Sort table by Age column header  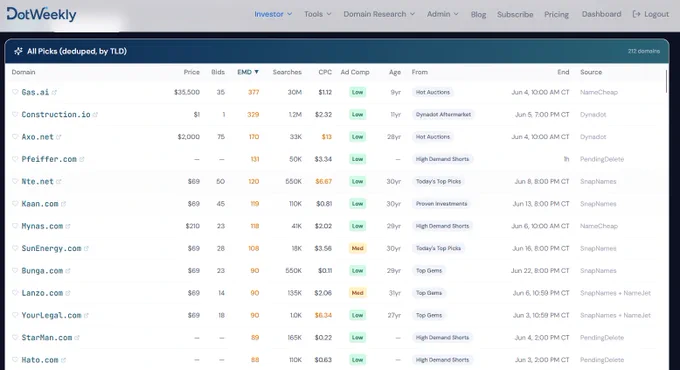coord(395,72)
